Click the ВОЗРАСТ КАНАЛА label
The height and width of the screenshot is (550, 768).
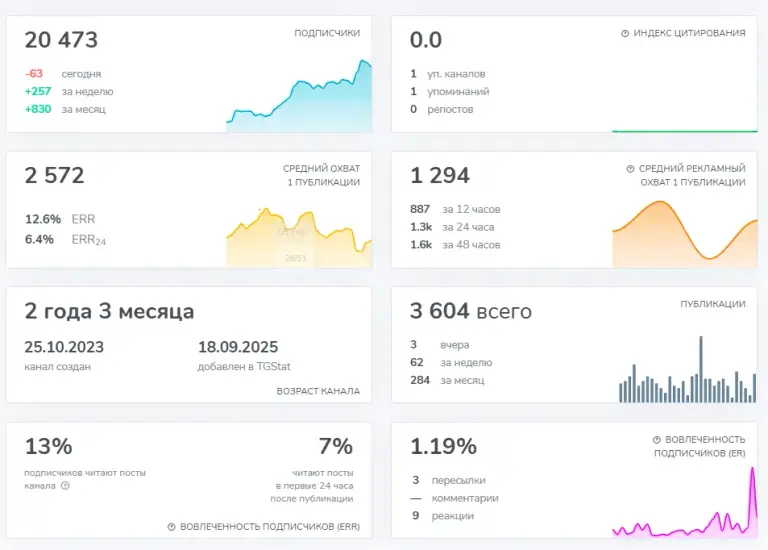(x=318, y=391)
